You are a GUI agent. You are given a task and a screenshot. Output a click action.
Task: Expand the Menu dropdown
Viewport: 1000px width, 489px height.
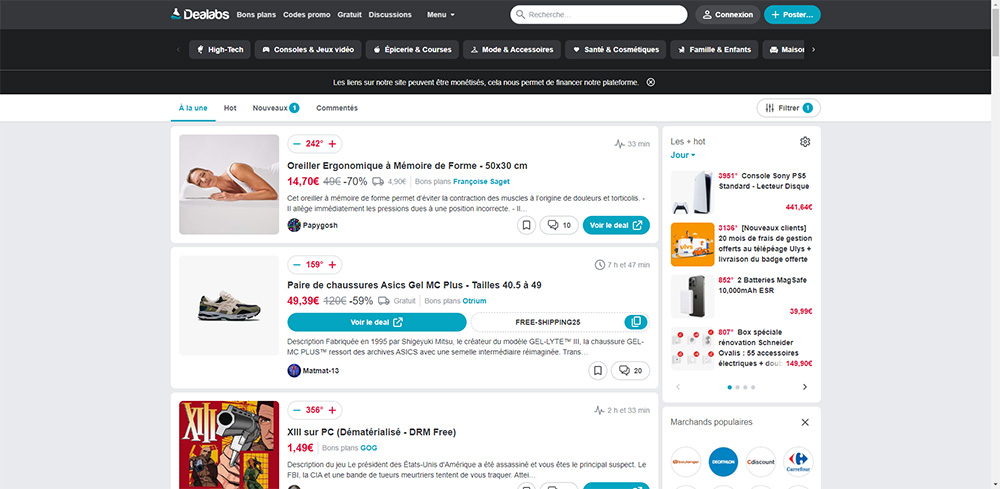(x=441, y=15)
